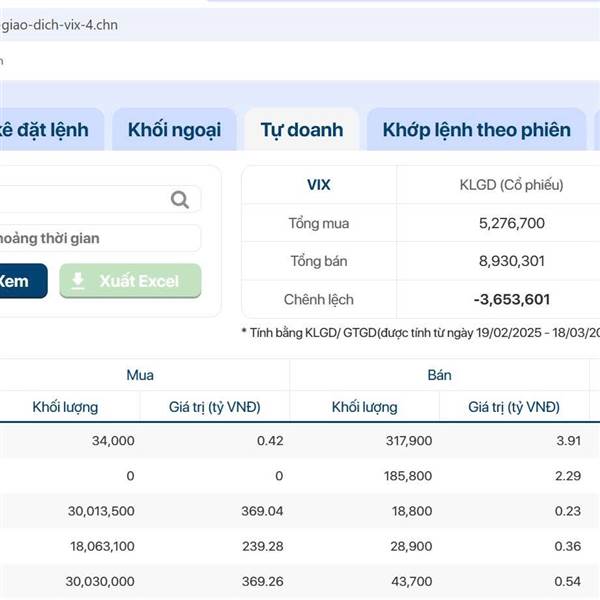Export data with Xuất Excel button
The image size is (600, 600).
coord(130,281)
